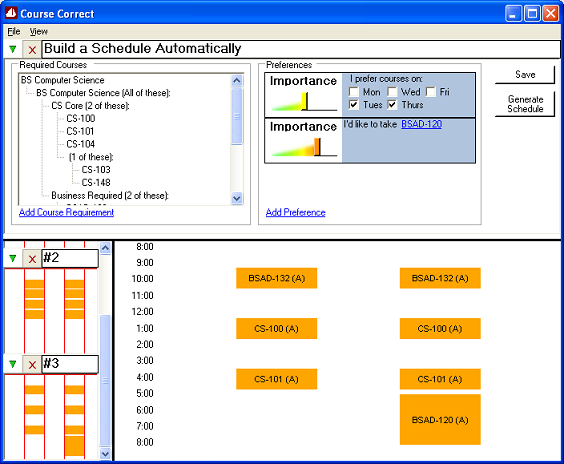Open the BSAD-120 course link
The image size is (564, 464).
tap(421, 124)
